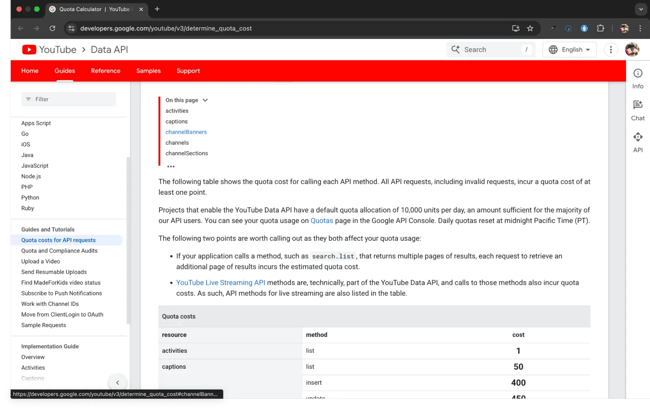
Task: Click the three-dot more options icon in header
Action: coord(610,49)
